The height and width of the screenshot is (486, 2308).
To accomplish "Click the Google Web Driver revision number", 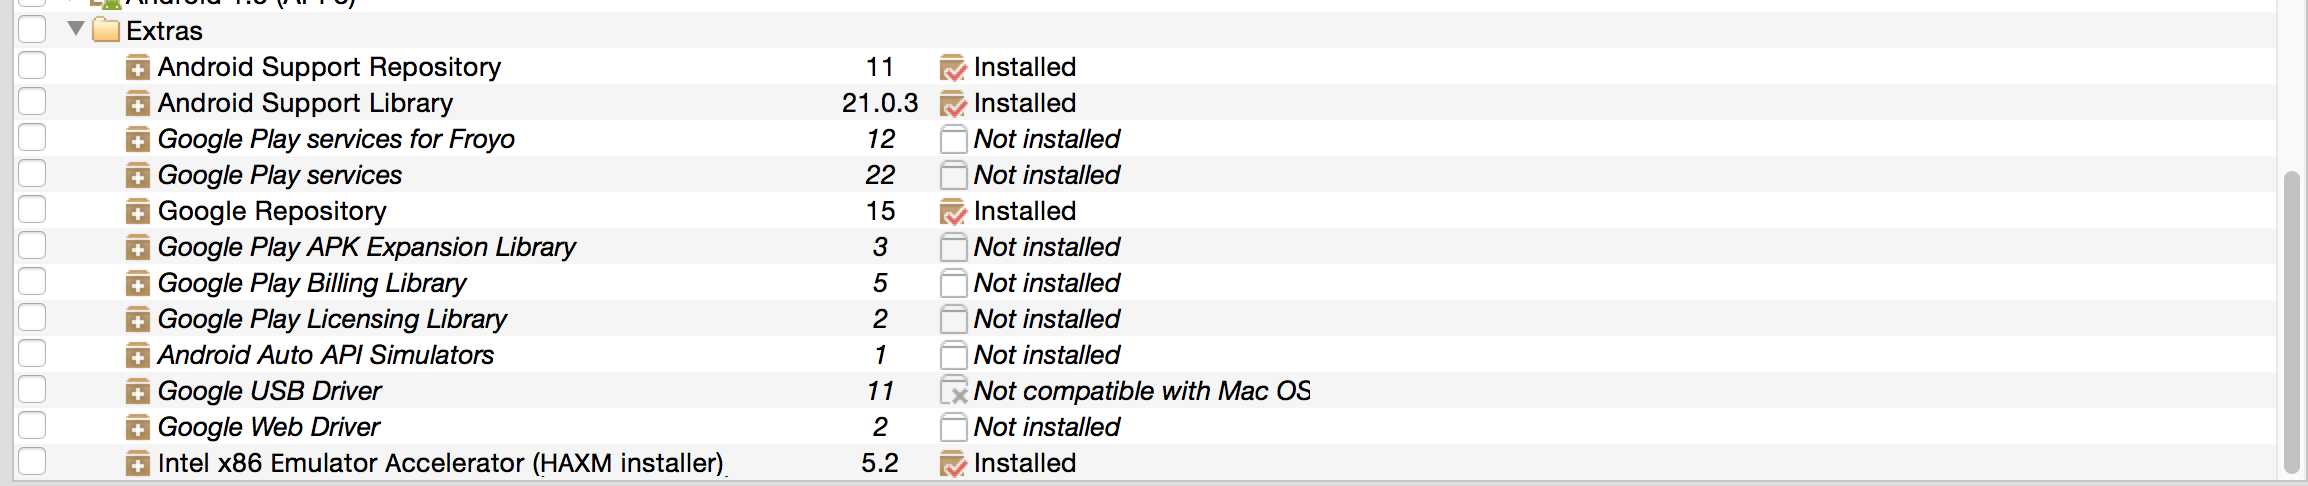I will point(880,427).
